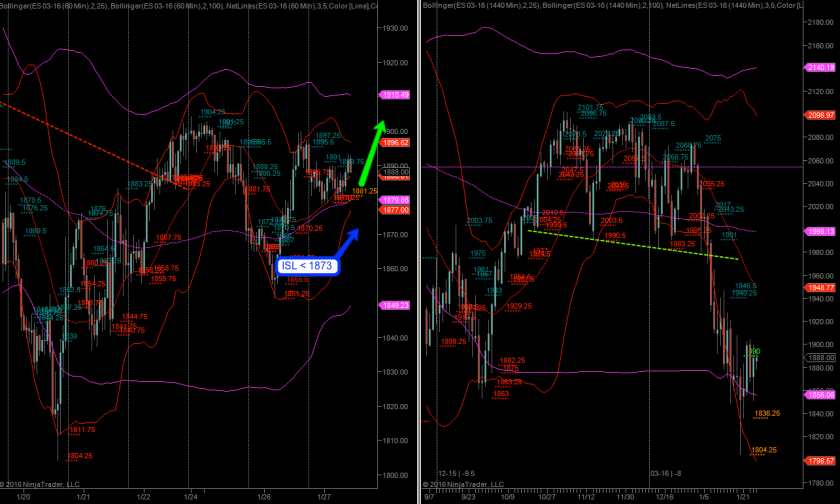840x504 pixels.
Task: Click the red 1804.25 label in the 60 Min chart
Action: (79, 456)
